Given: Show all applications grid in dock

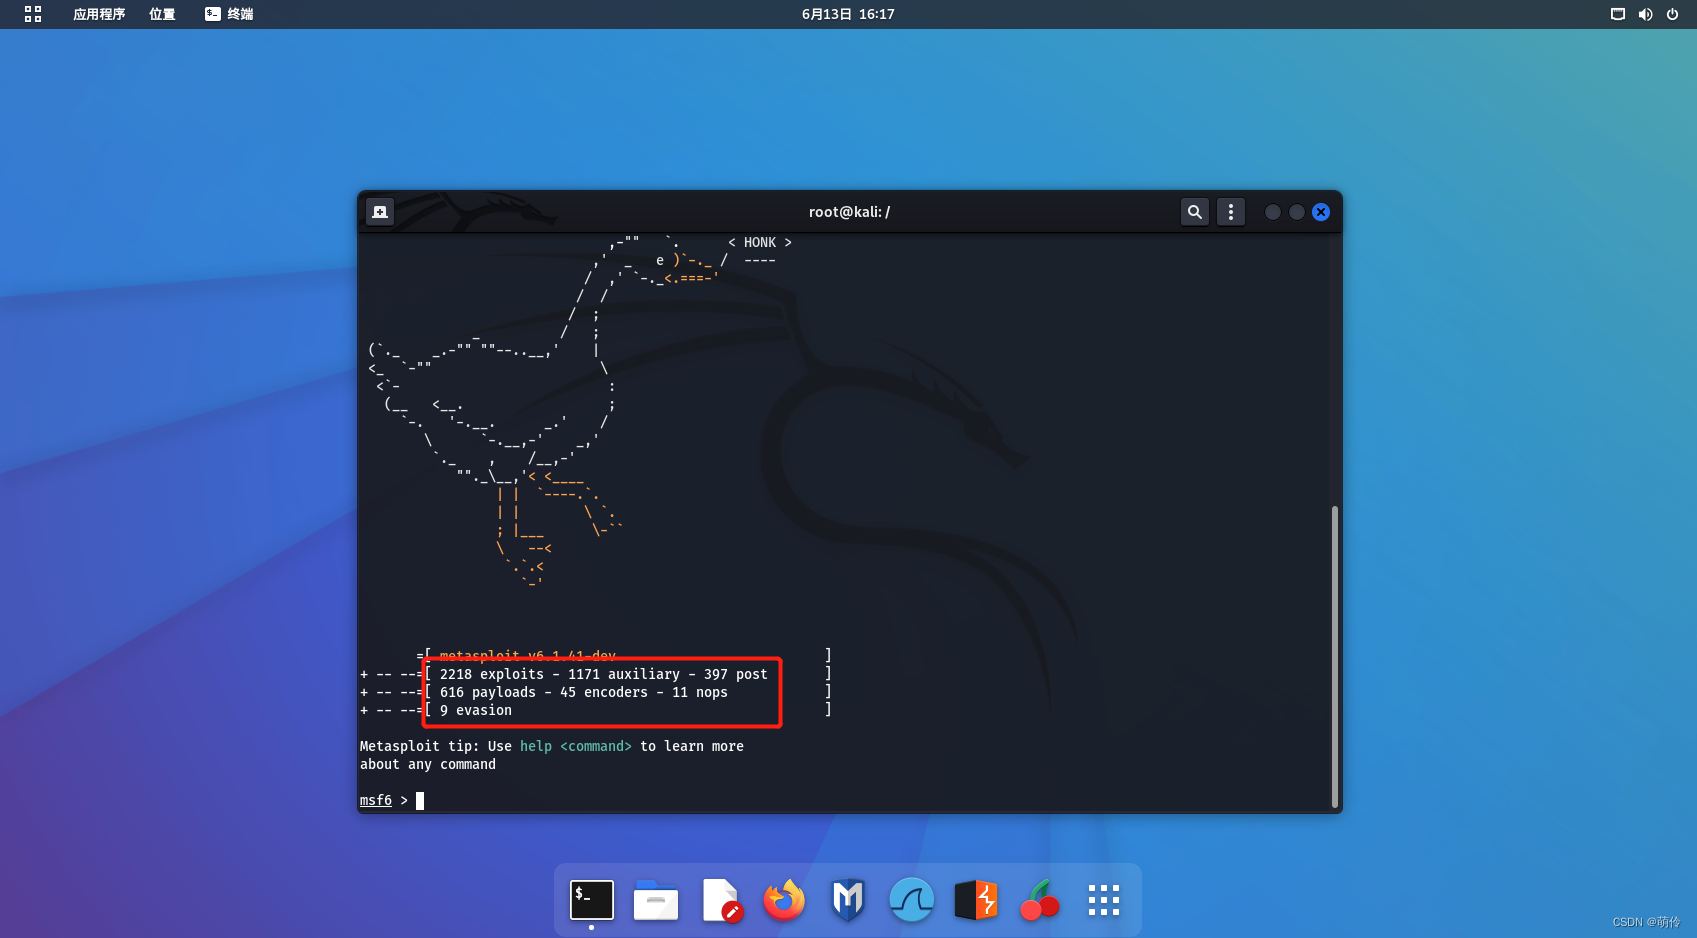Looking at the screenshot, I should (1104, 900).
